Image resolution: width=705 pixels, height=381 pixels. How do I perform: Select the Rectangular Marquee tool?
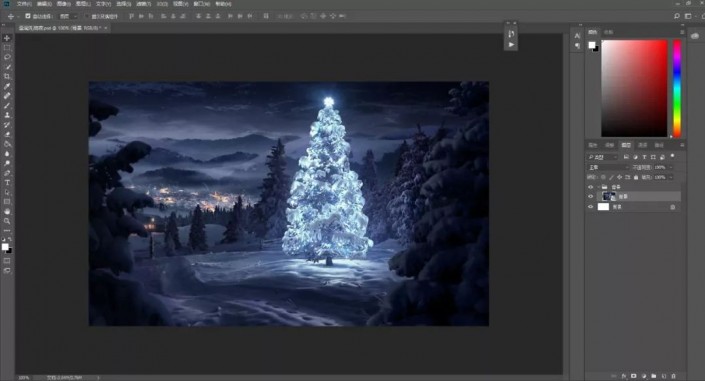[x=7, y=48]
